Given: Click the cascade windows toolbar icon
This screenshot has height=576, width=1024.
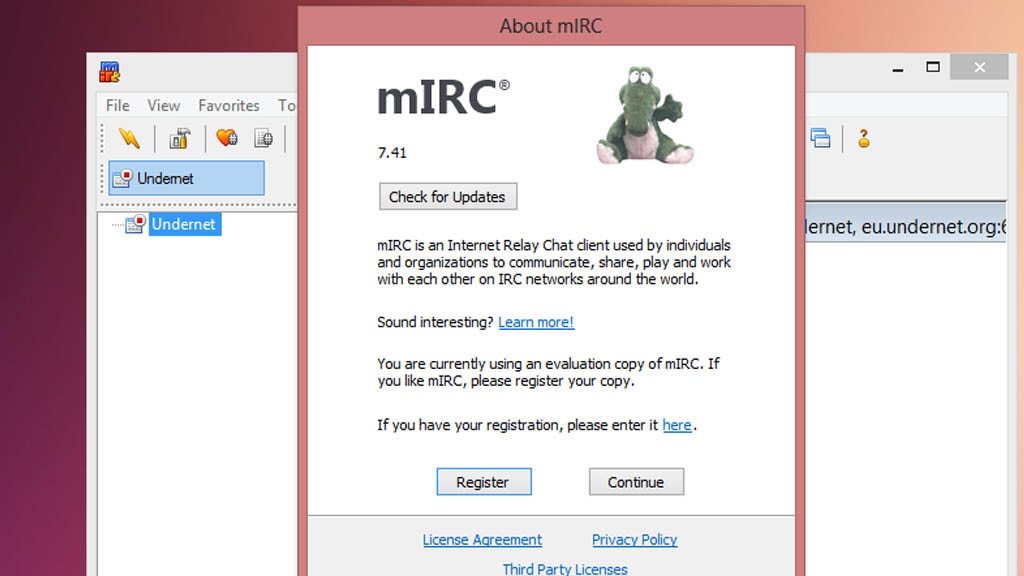Looking at the screenshot, I should pos(820,138).
